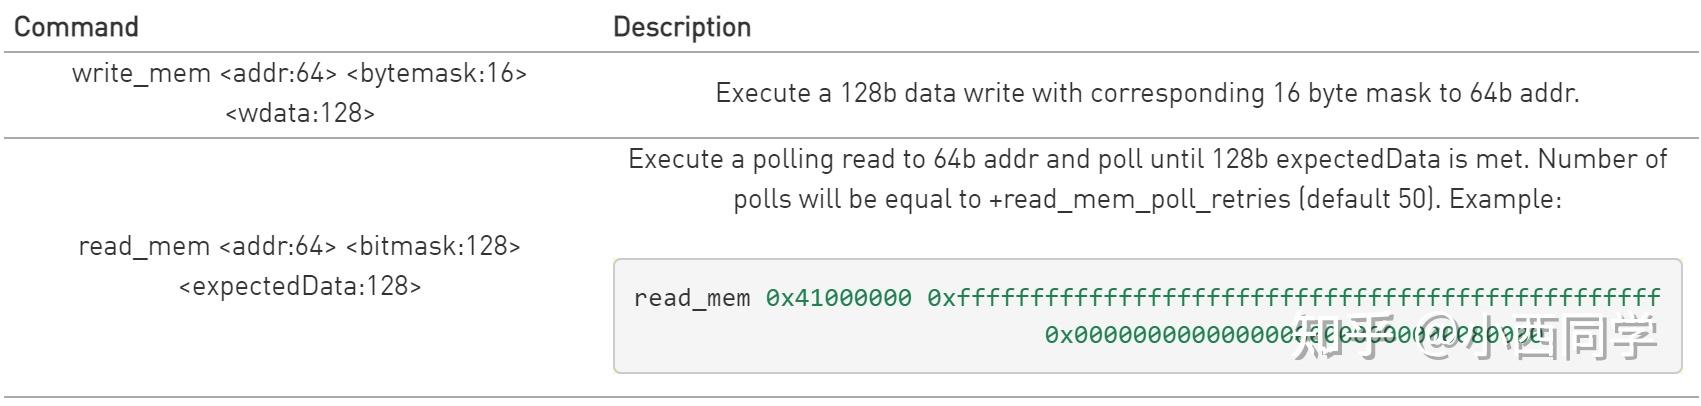Click the 0x0000… expected data value
The image size is (1701, 406).
[x=1170, y=335]
